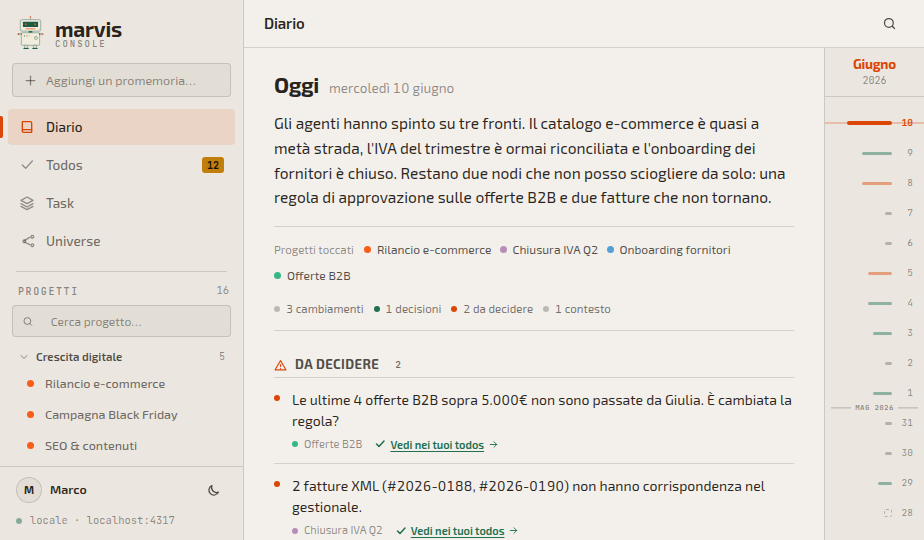Image resolution: width=924 pixels, height=540 pixels.
Task: Click the Universe share-graph icon
Action: [28, 241]
